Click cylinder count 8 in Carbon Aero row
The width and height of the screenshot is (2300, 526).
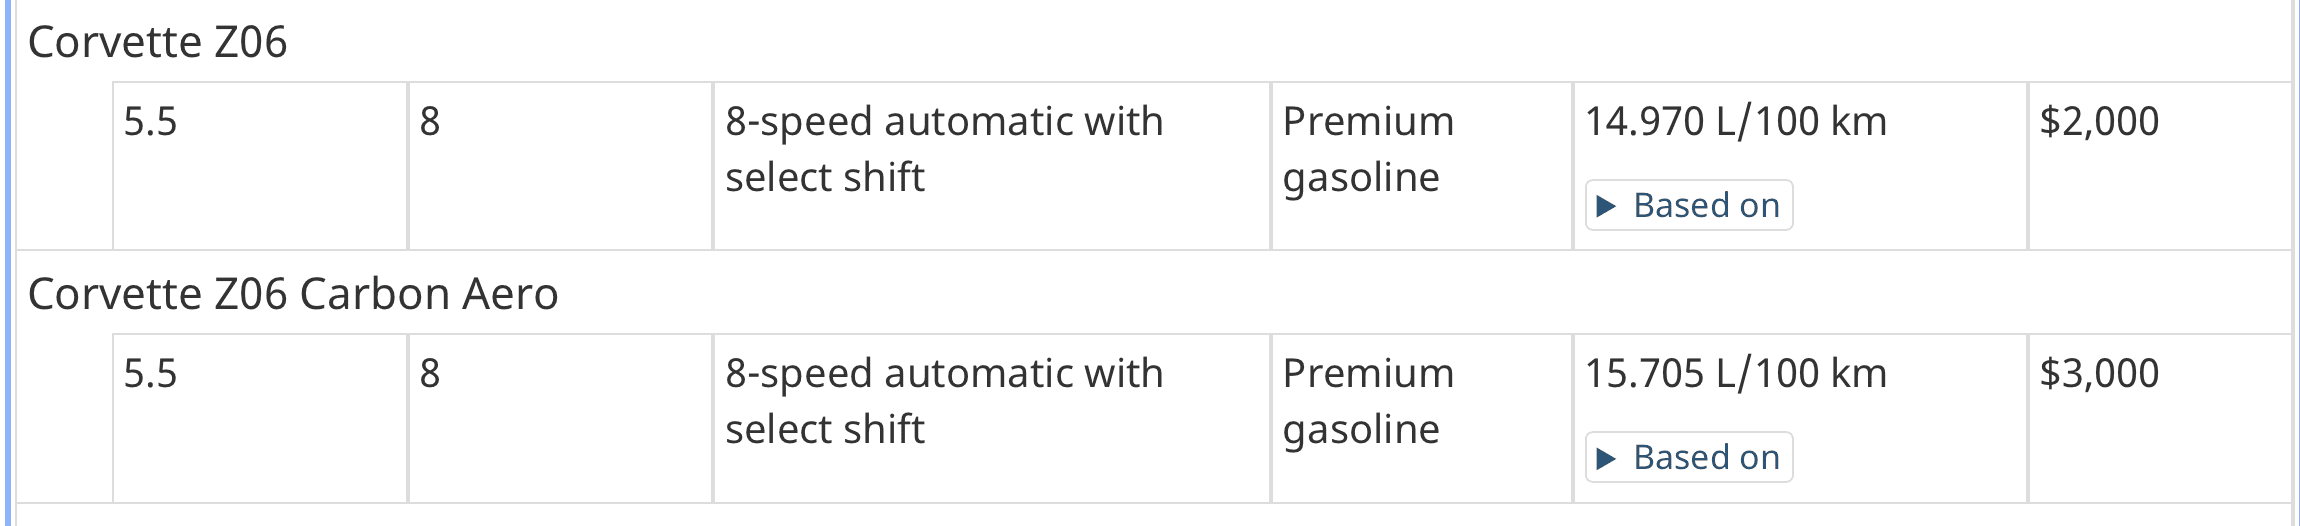(x=430, y=374)
